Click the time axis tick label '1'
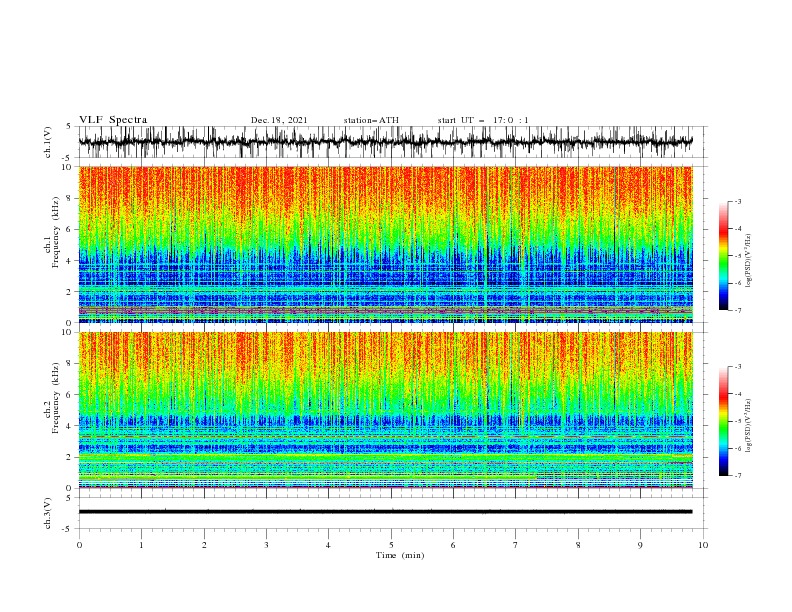 coord(141,545)
